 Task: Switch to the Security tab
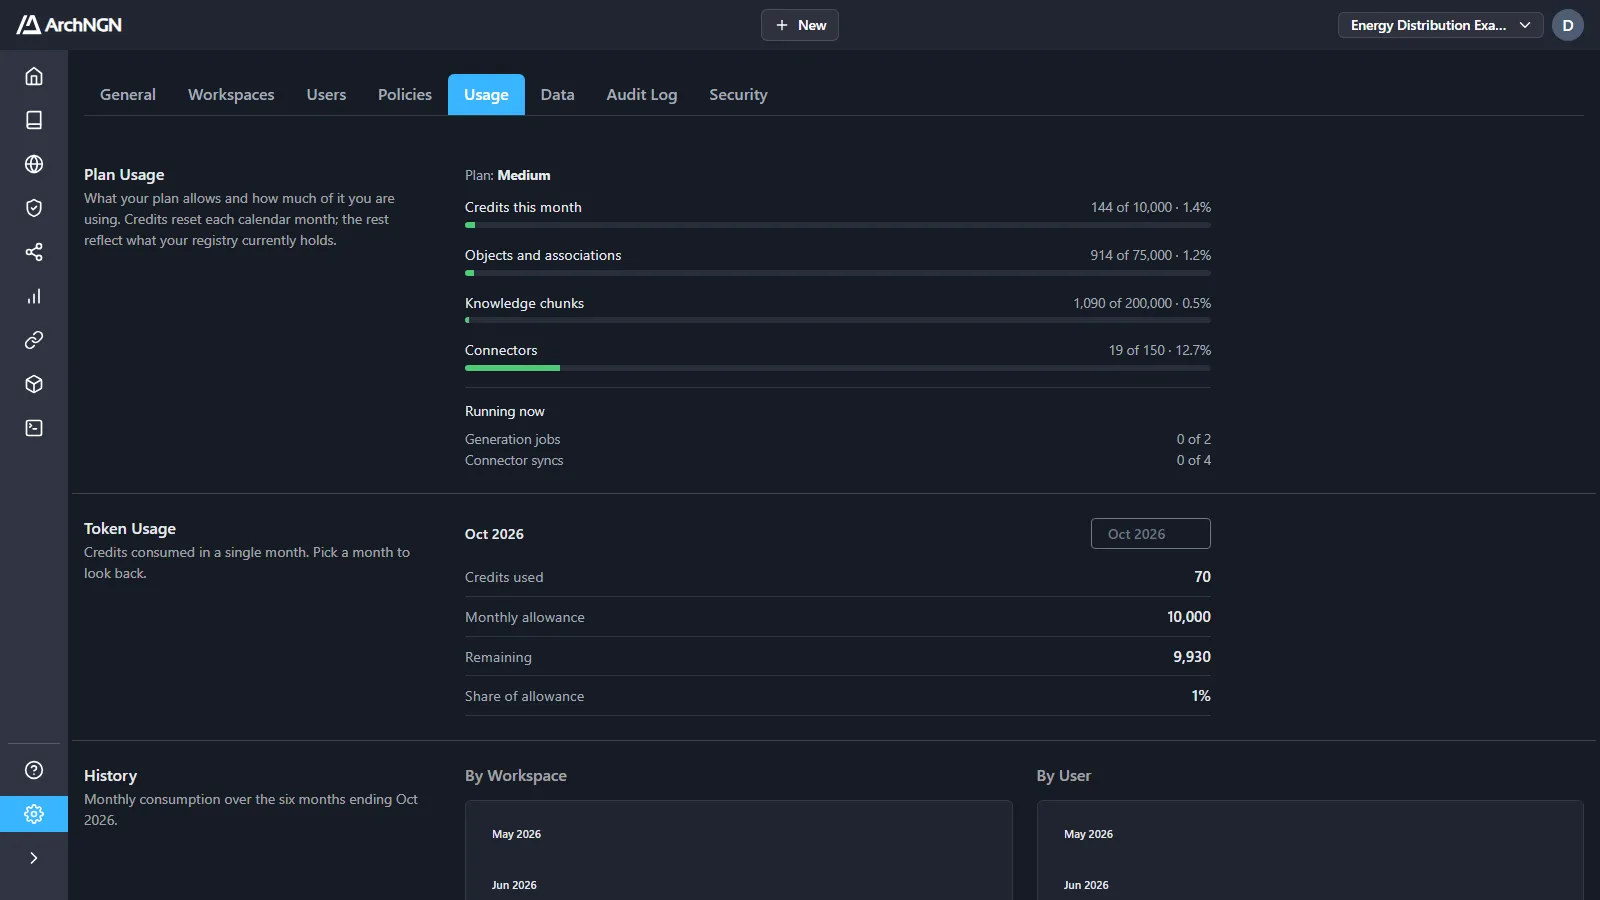click(x=738, y=95)
